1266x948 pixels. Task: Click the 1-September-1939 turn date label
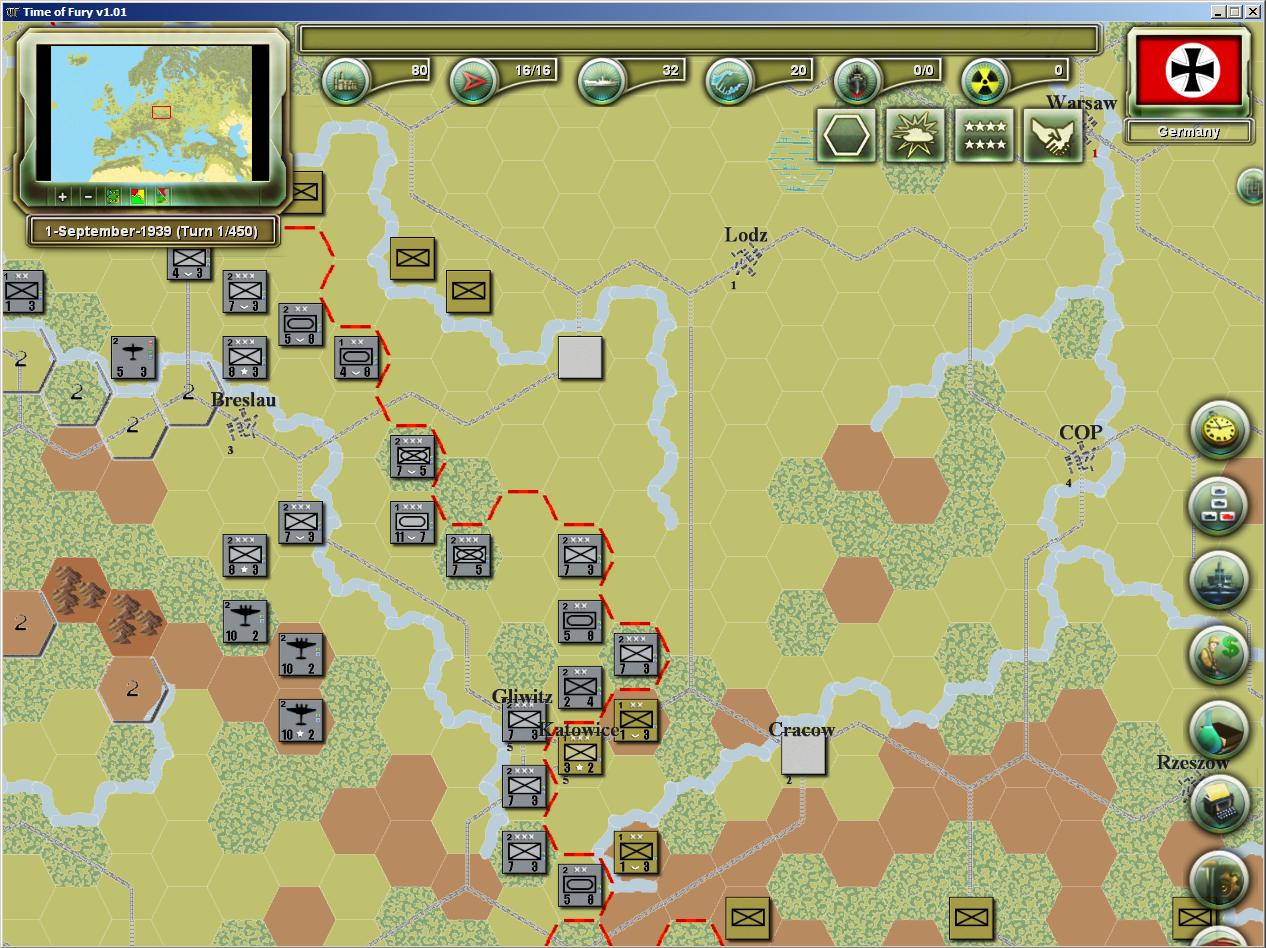pyautogui.click(x=151, y=231)
